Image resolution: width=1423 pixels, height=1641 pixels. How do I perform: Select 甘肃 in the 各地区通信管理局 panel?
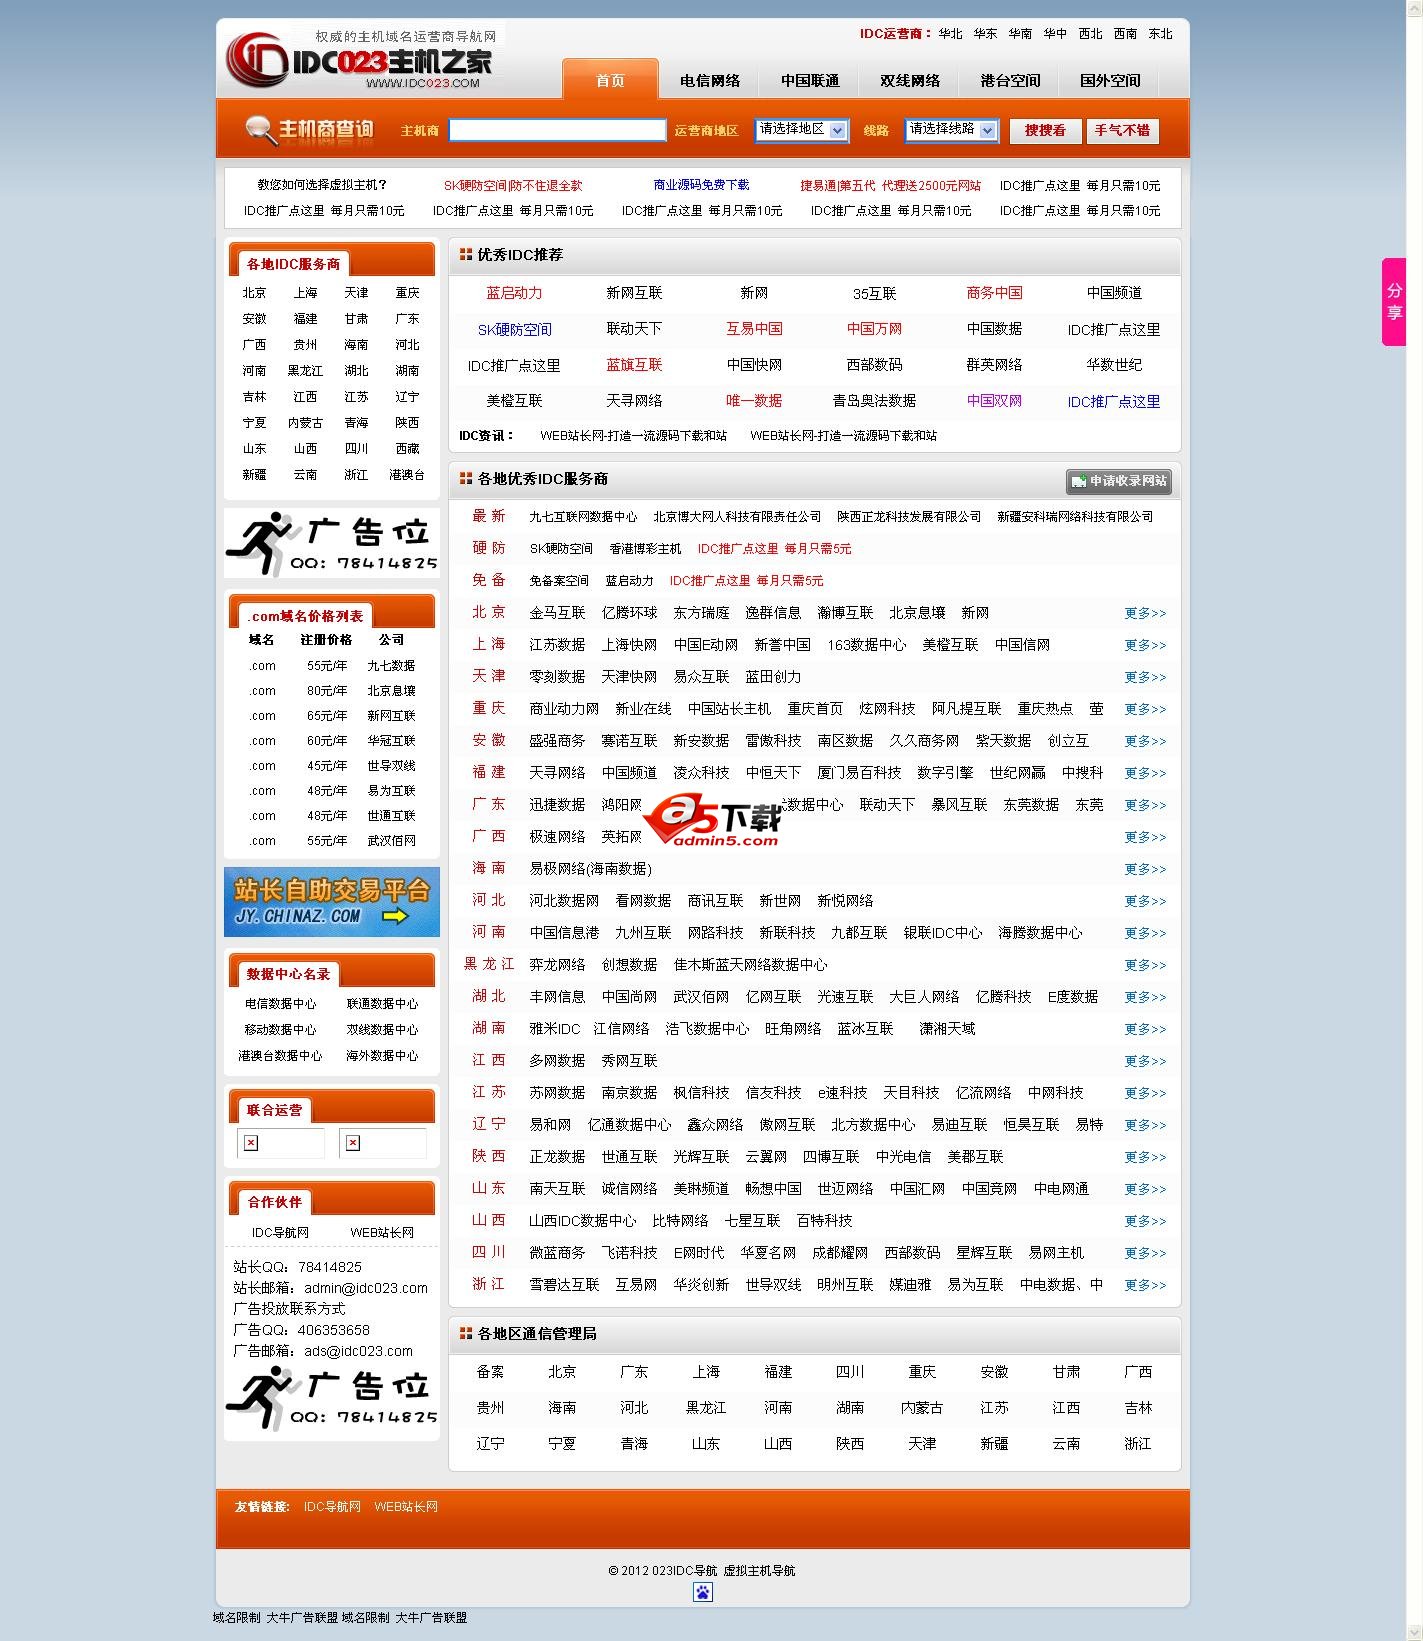(1066, 1372)
